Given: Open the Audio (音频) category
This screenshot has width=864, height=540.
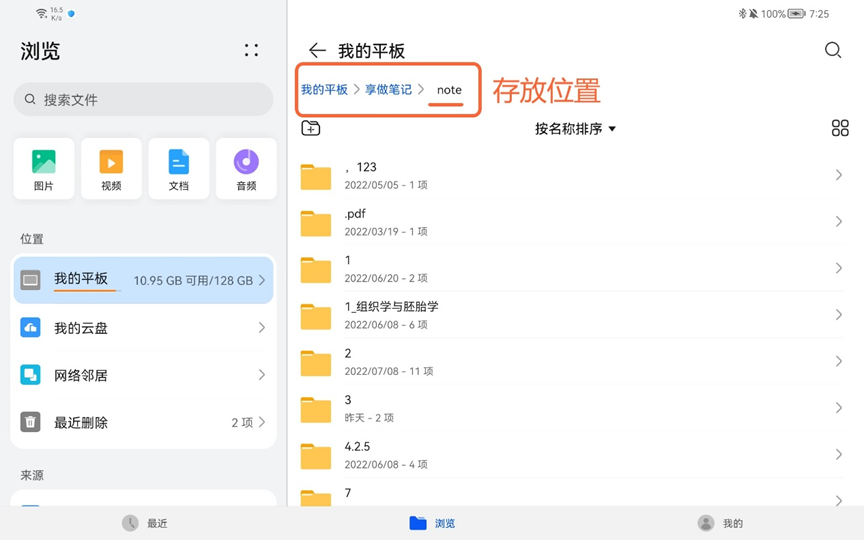Looking at the screenshot, I should (x=246, y=168).
